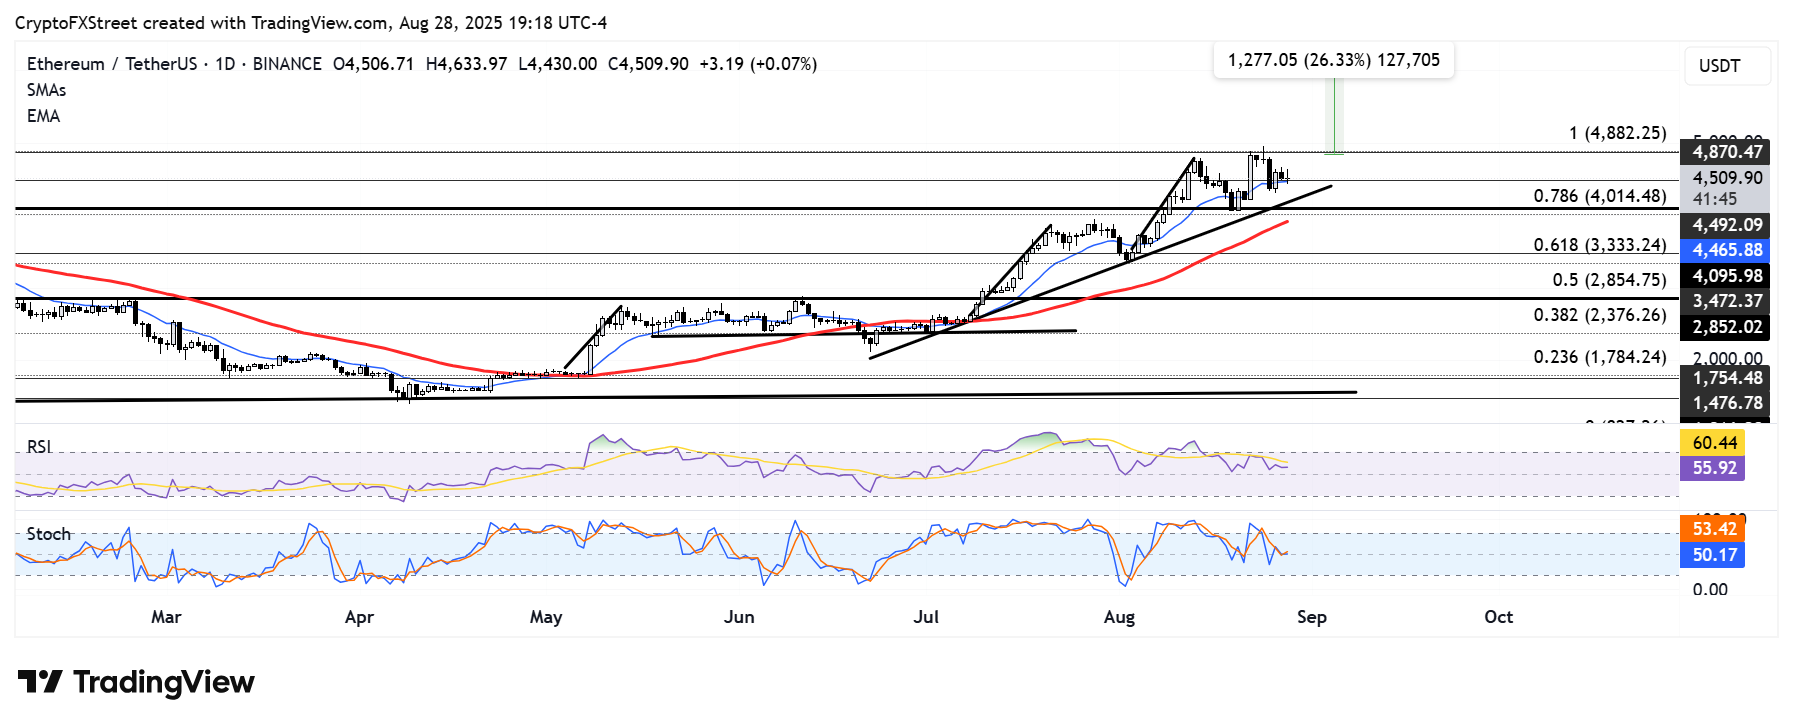This screenshot has height=727, width=1793.
Task: Click the blue Stoch value tag 50.17
Action: 1714,555
